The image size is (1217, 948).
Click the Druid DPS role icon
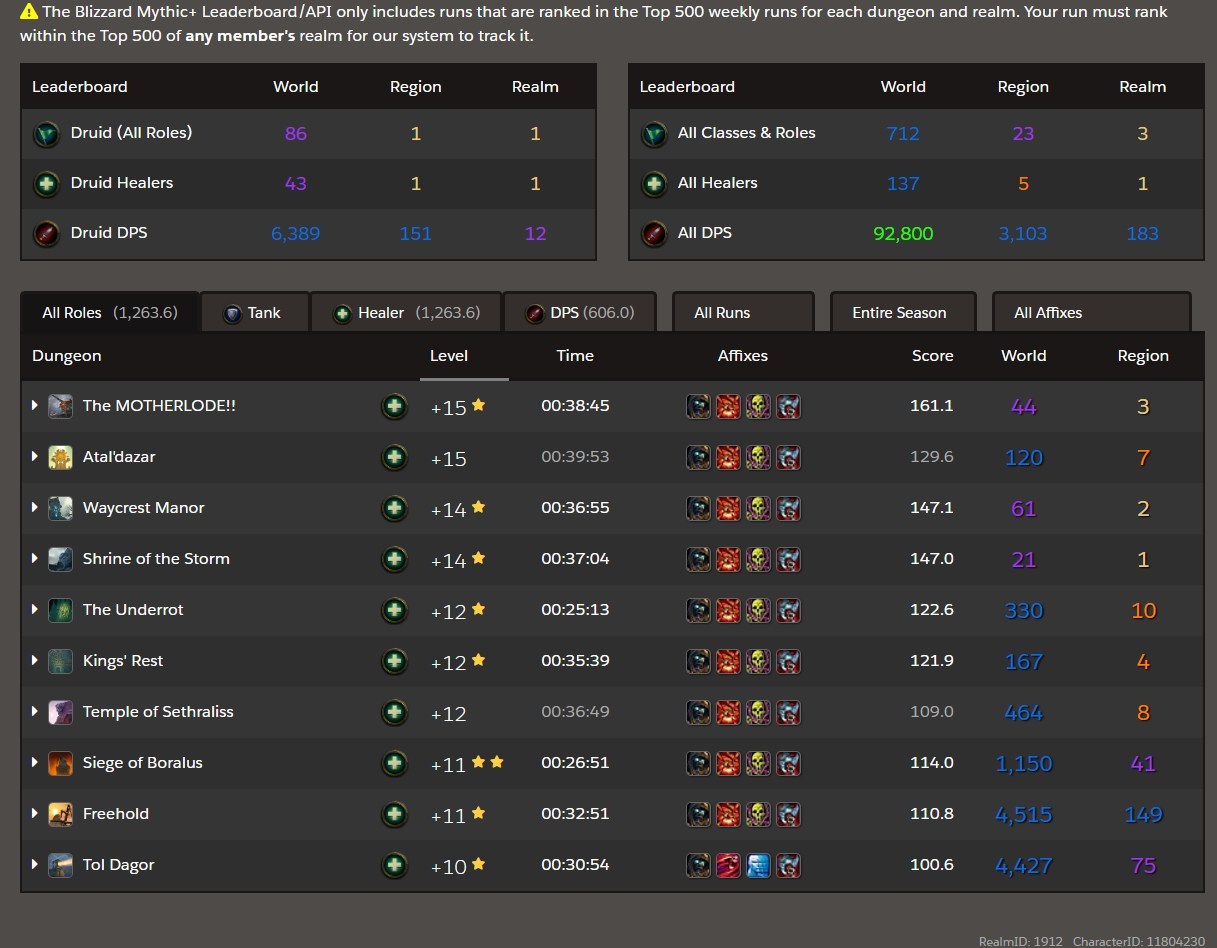tap(46, 234)
